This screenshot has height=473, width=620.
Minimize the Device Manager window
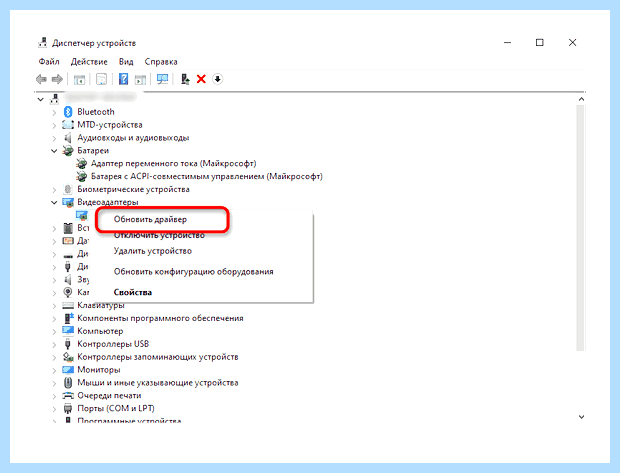[508, 42]
